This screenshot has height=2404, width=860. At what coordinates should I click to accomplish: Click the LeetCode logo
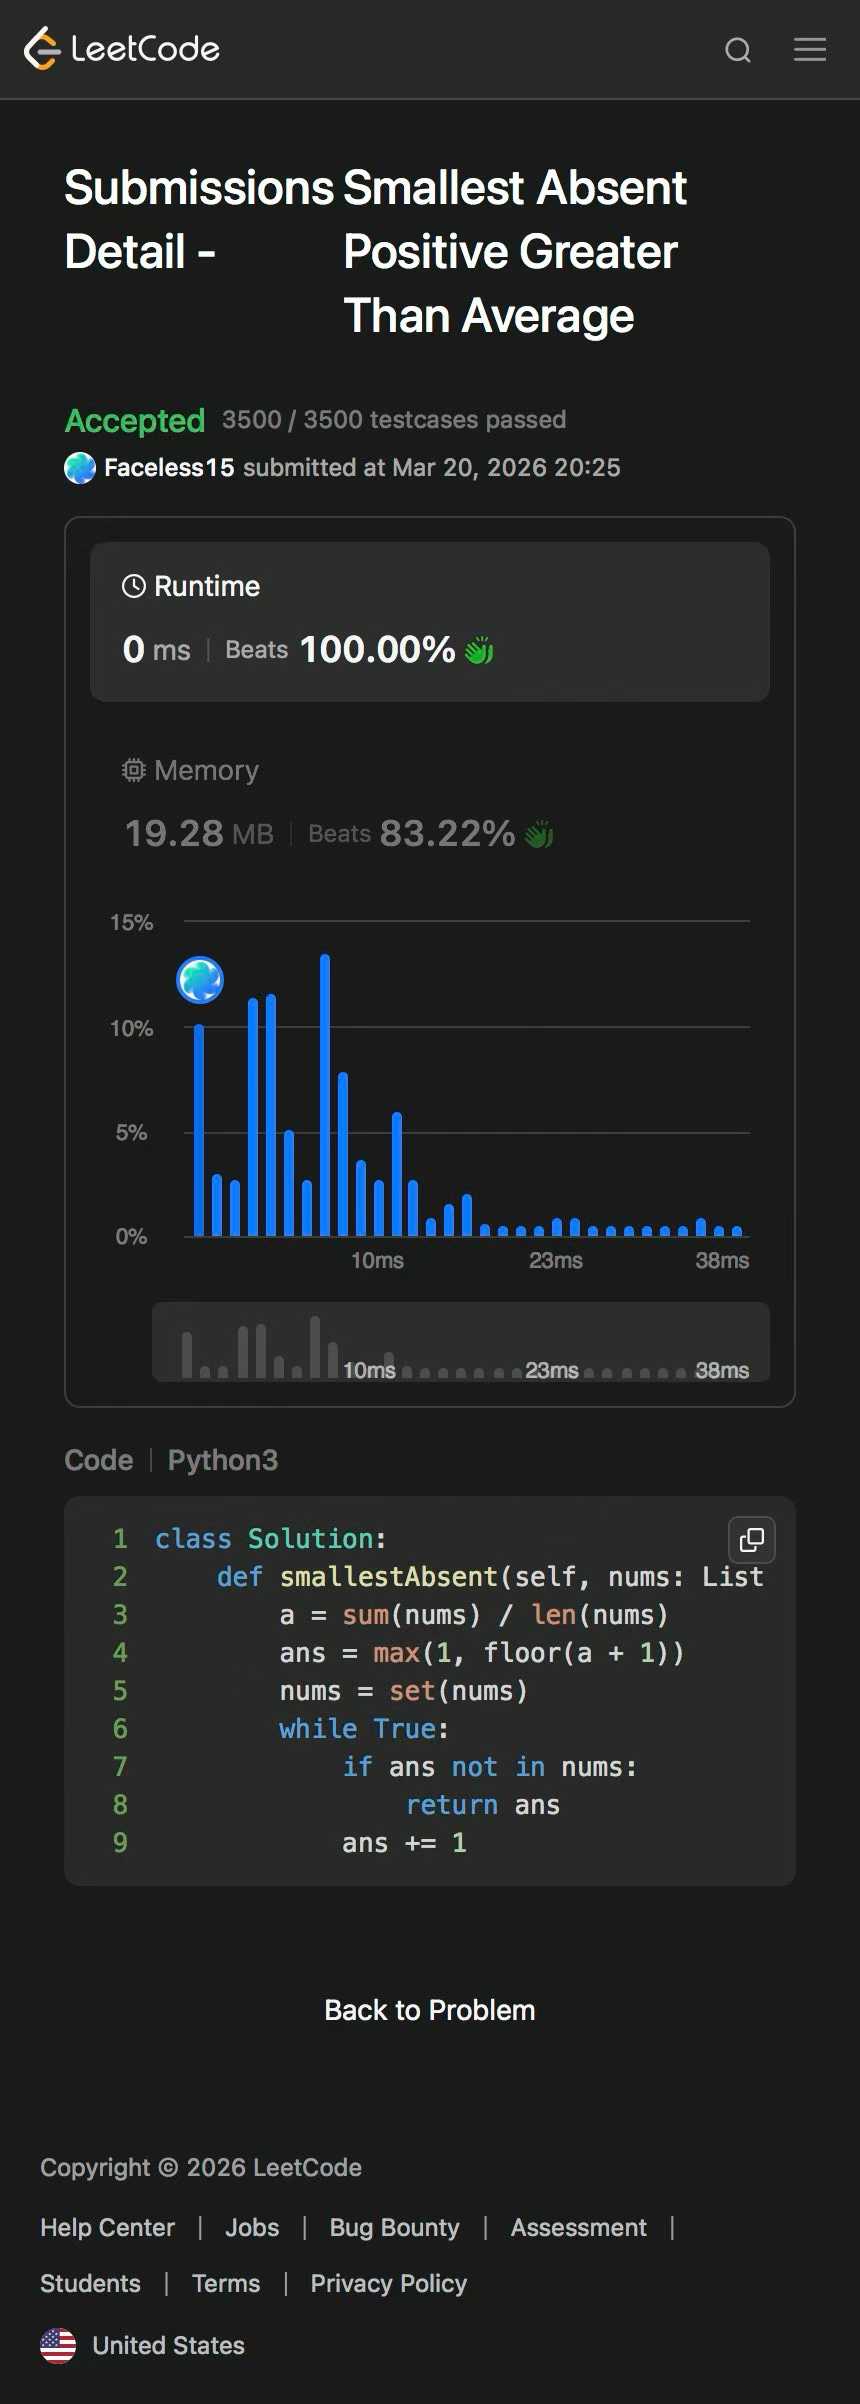tap(122, 49)
